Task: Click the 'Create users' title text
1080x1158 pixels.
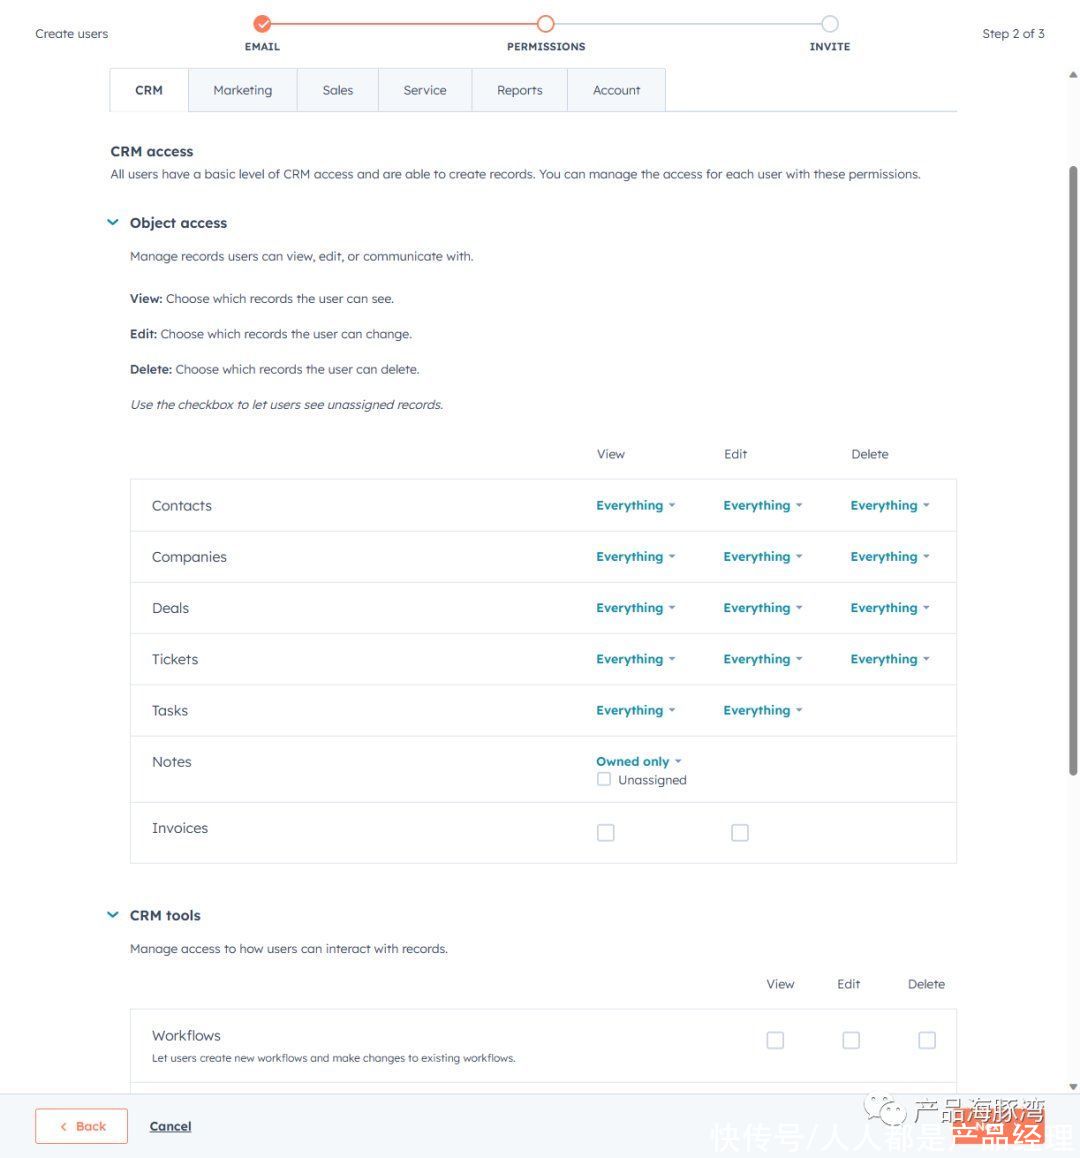Action: pos(72,33)
